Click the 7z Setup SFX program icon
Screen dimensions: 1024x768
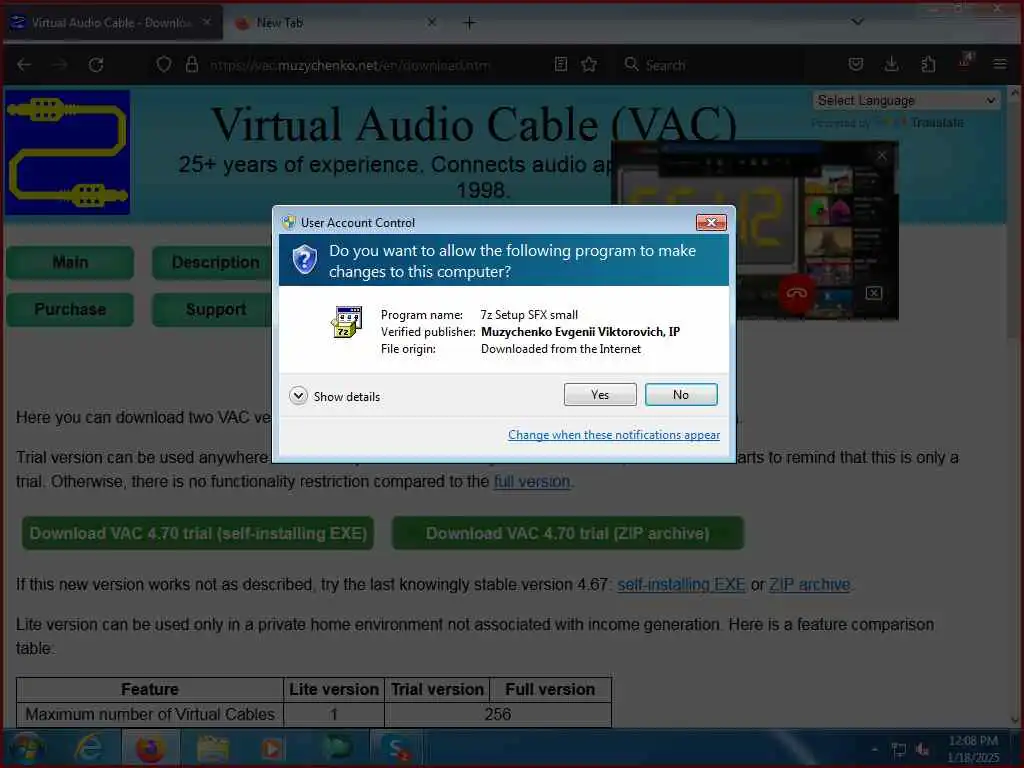[346, 321]
